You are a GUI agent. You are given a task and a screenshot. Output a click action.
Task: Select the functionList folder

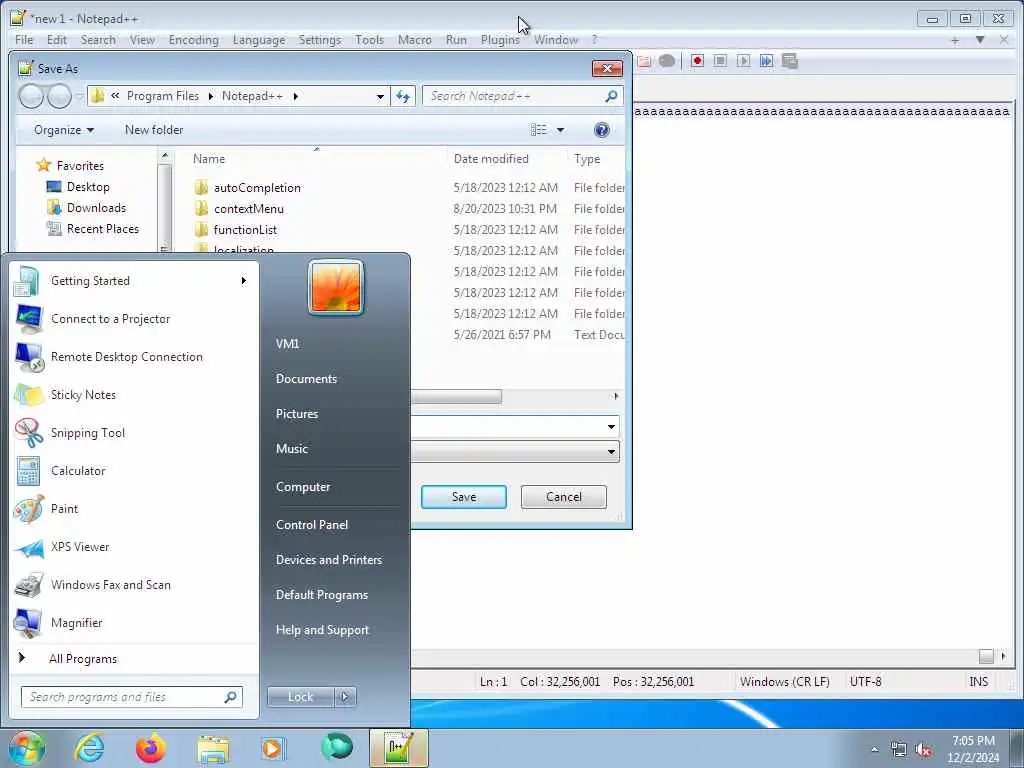(246, 230)
